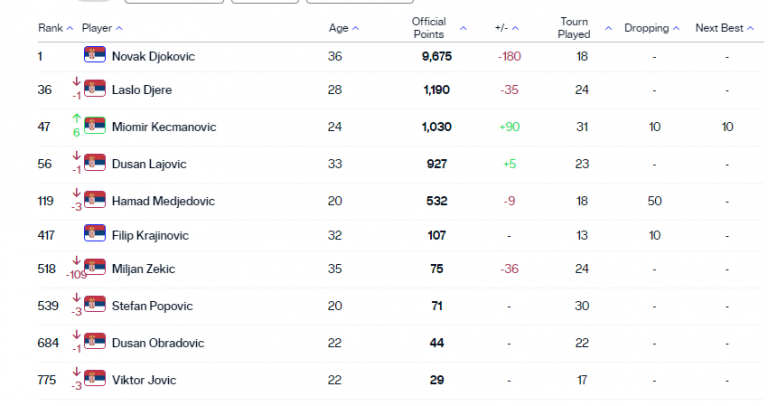Click flag icon next to Laslo Djere
Image resolution: width=768 pixels, height=406 pixels.
click(x=95, y=90)
